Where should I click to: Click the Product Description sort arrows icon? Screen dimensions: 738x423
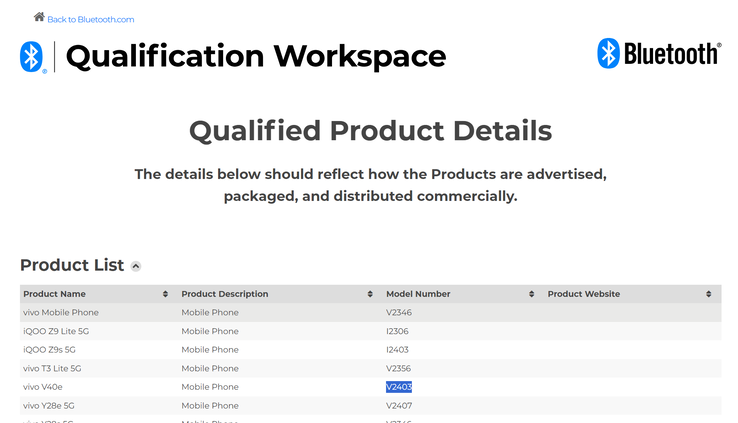click(370, 294)
